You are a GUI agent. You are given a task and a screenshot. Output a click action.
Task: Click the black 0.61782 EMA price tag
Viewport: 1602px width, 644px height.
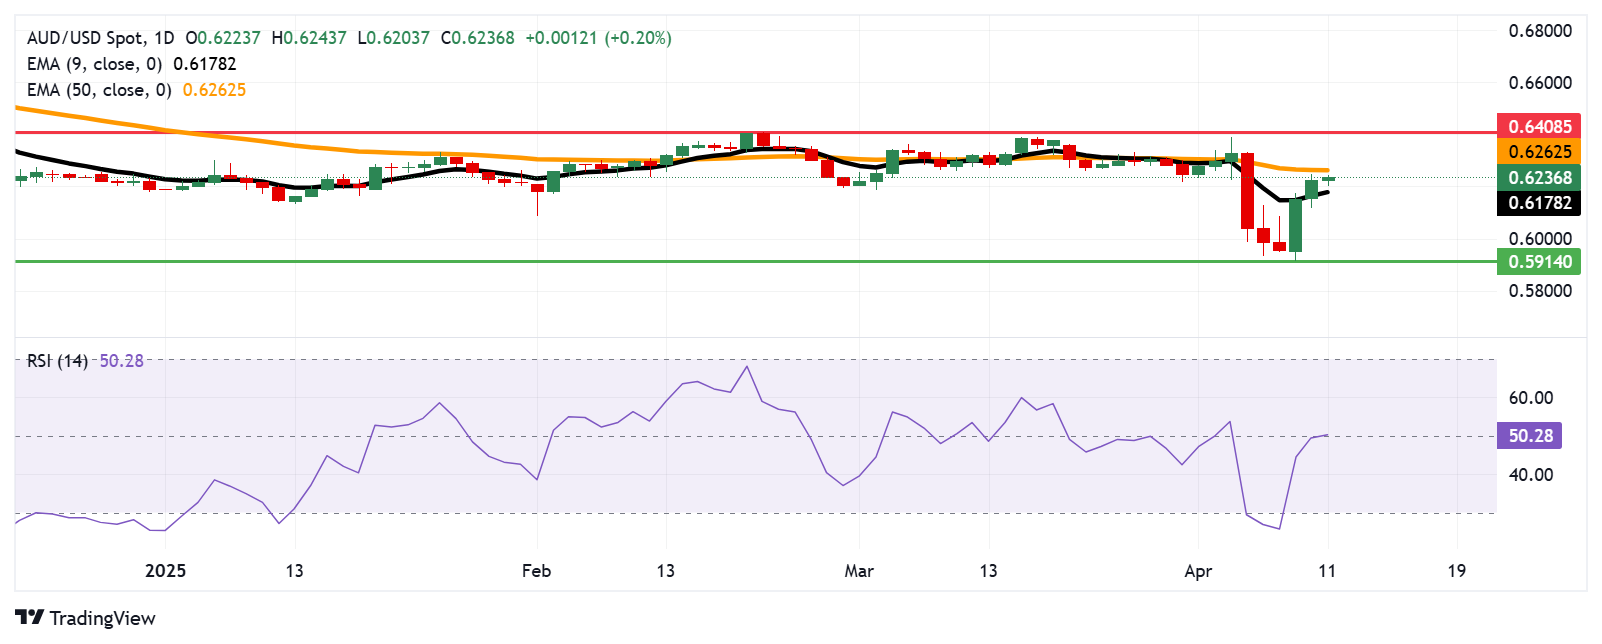pyautogui.click(x=1539, y=203)
